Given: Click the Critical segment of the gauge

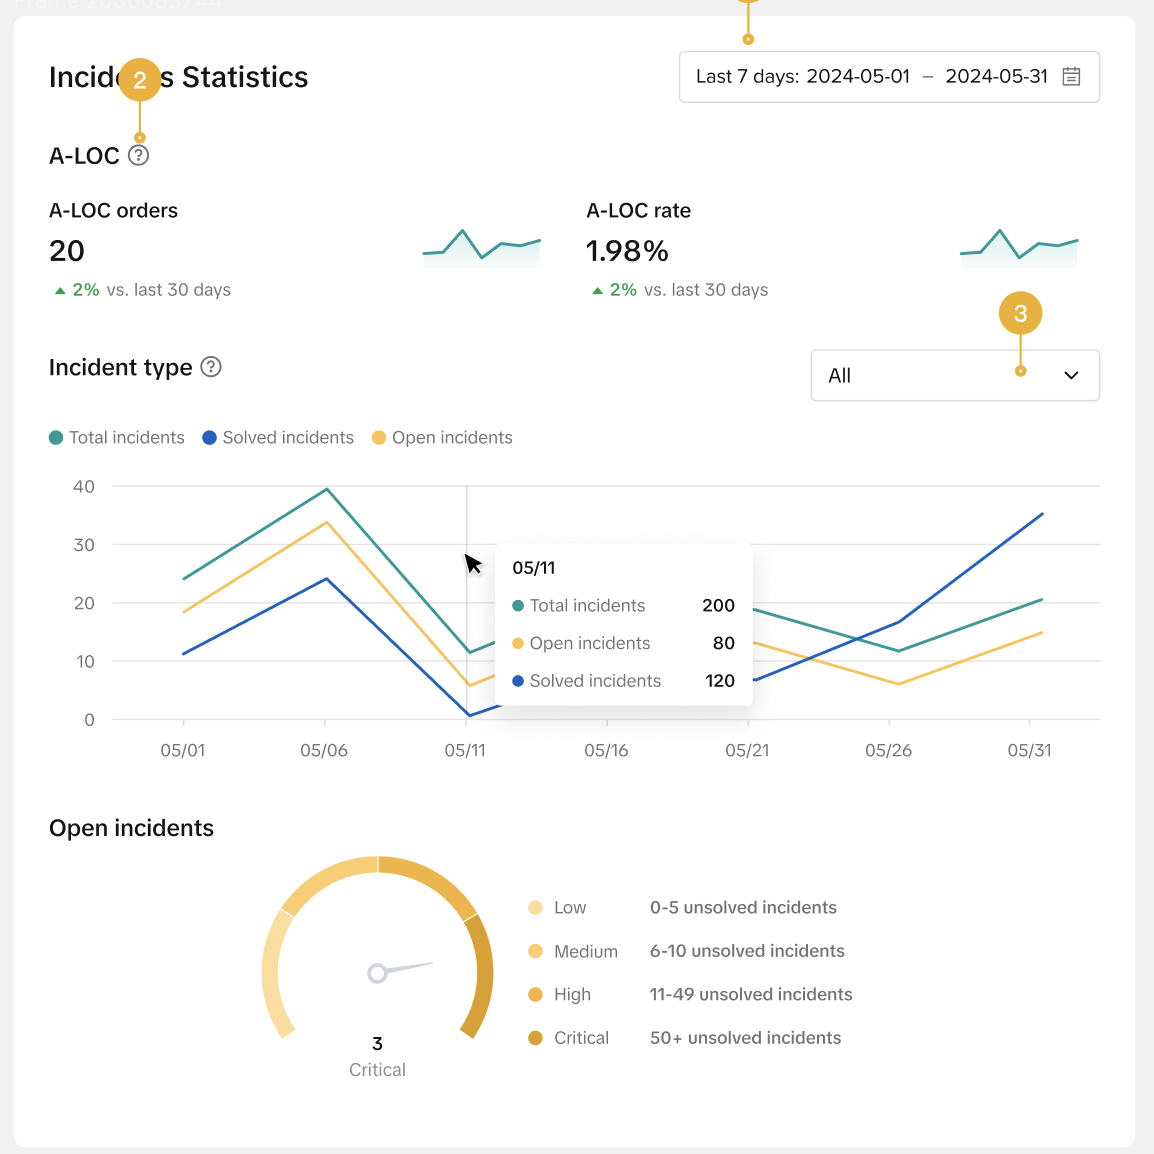Looking at the screenshot, I should coord(481,975).
